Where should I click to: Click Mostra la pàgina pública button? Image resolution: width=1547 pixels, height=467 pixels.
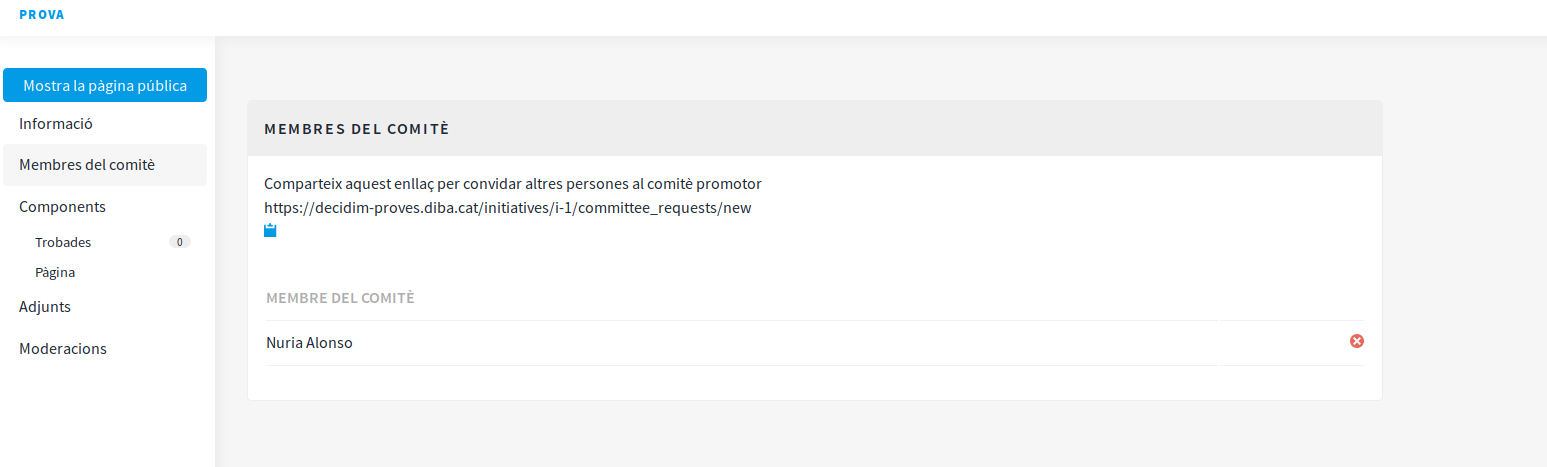click(x=105, y=85)
